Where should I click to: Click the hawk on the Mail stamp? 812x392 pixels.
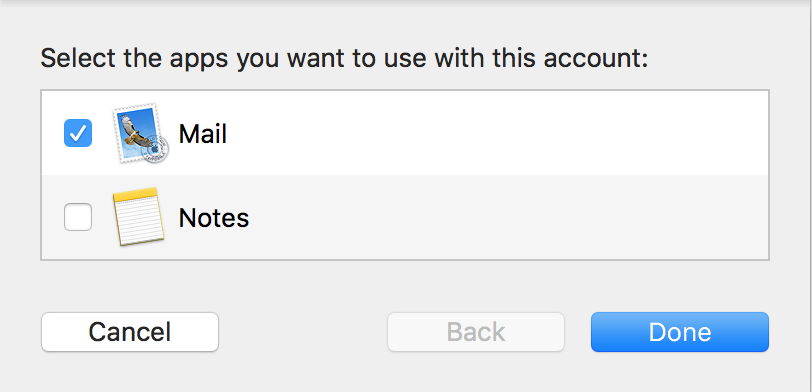tap(135, 131)
